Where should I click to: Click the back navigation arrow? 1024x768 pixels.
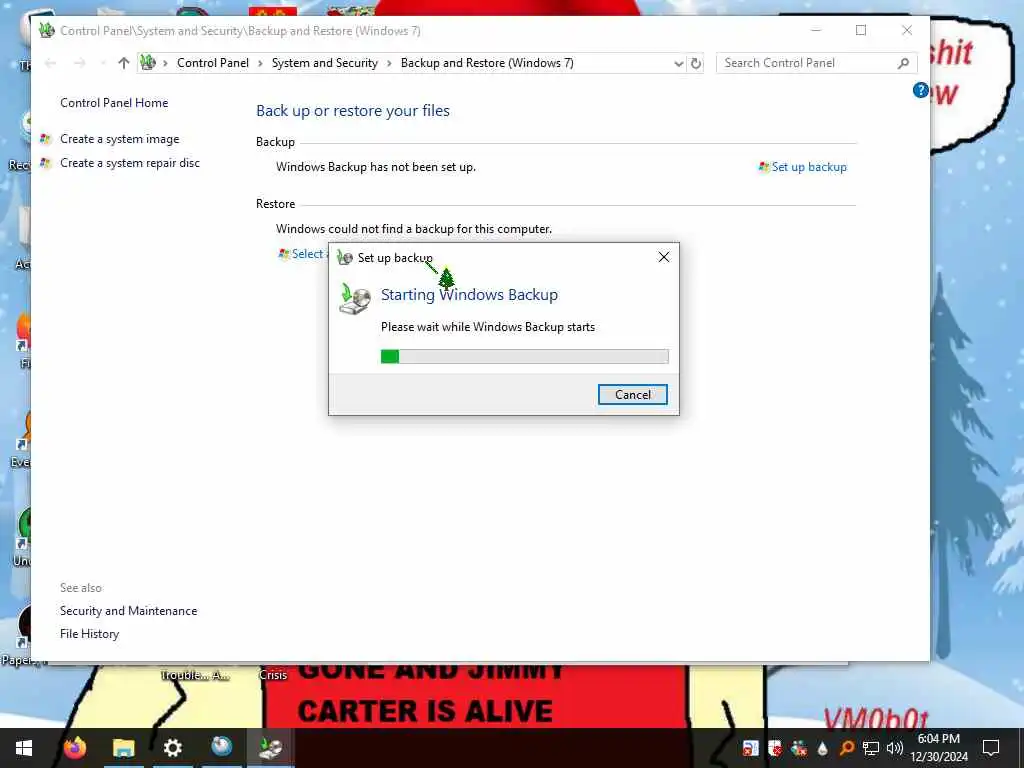(x=50, y=63)
